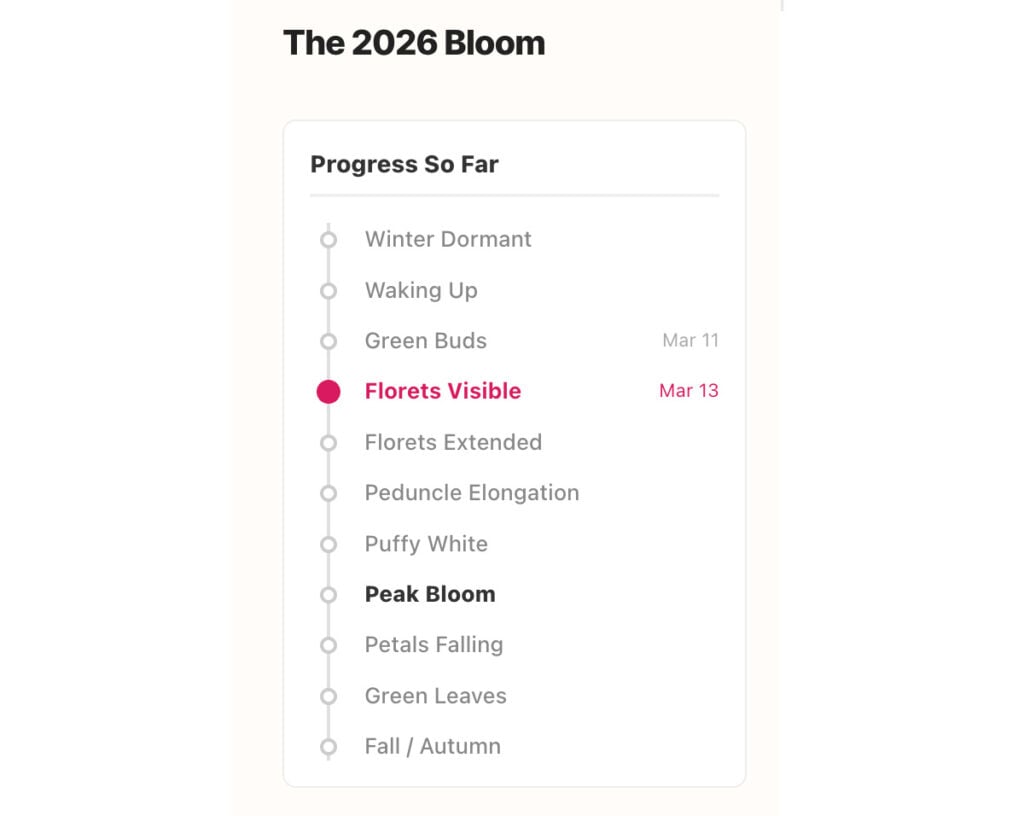This screenshot has width=1024, height=816.
Task: Click the Progress So Far heading
Action: [x=406, y=164]
